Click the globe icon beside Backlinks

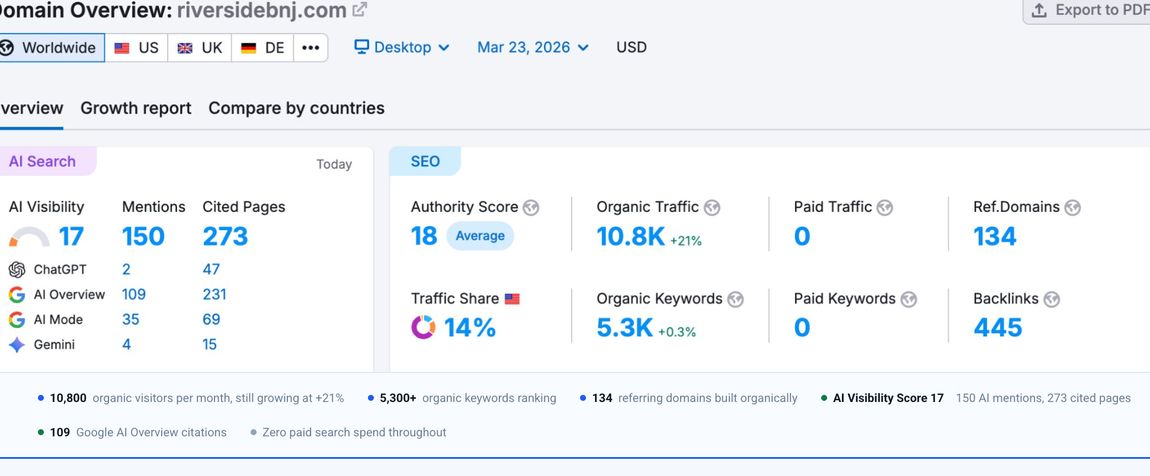pos(1051,299)
